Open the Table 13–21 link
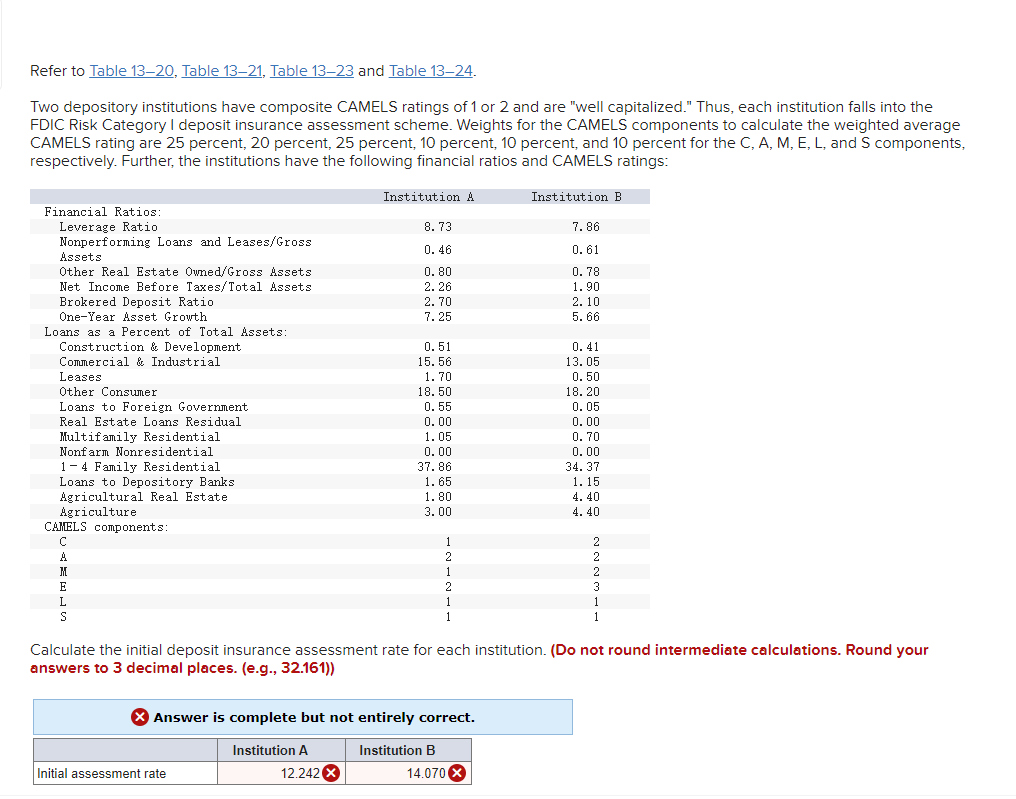Screen dimensions: 1016x799 tap(222, 71)
